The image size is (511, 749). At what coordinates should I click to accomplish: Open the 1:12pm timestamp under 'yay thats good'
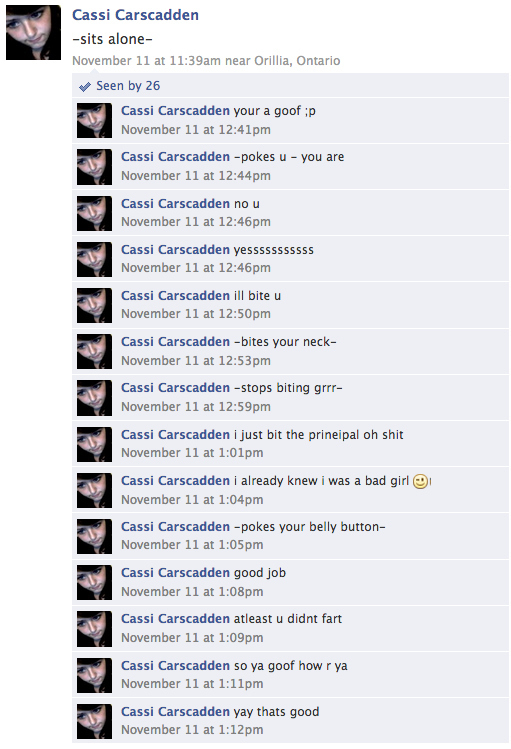[192, 730]
